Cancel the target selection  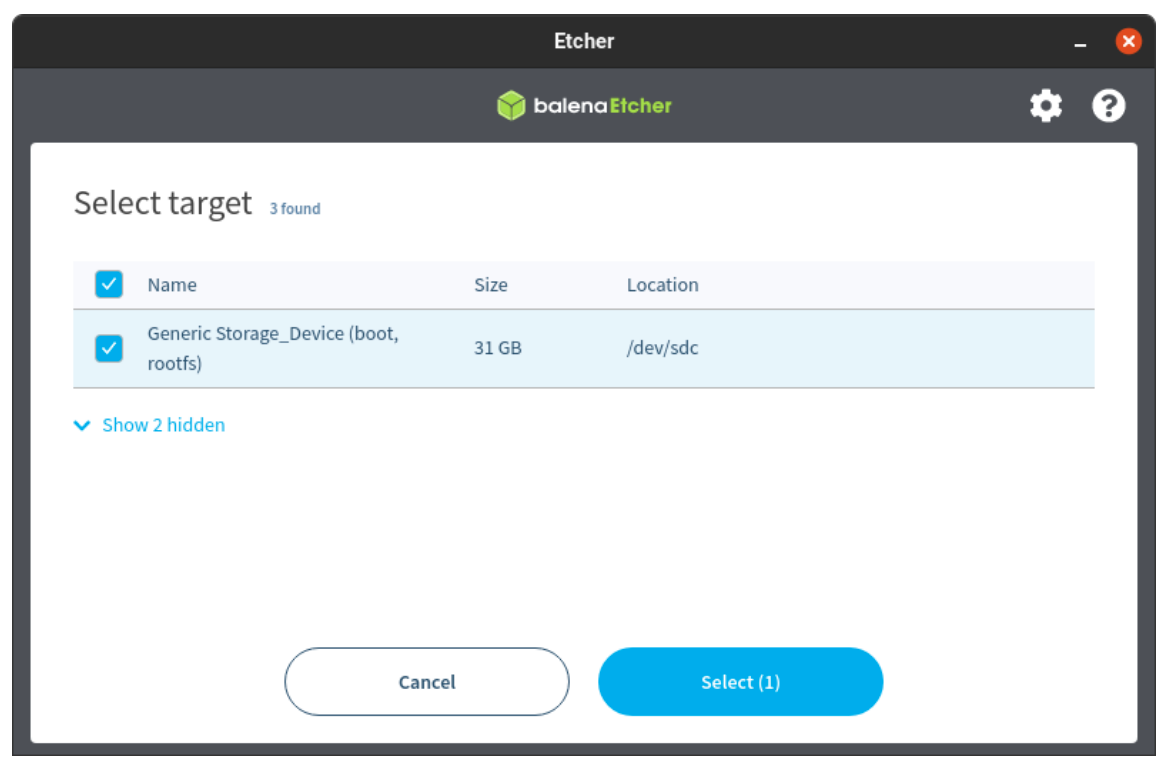pyautogui.click(x=427, y=682)
